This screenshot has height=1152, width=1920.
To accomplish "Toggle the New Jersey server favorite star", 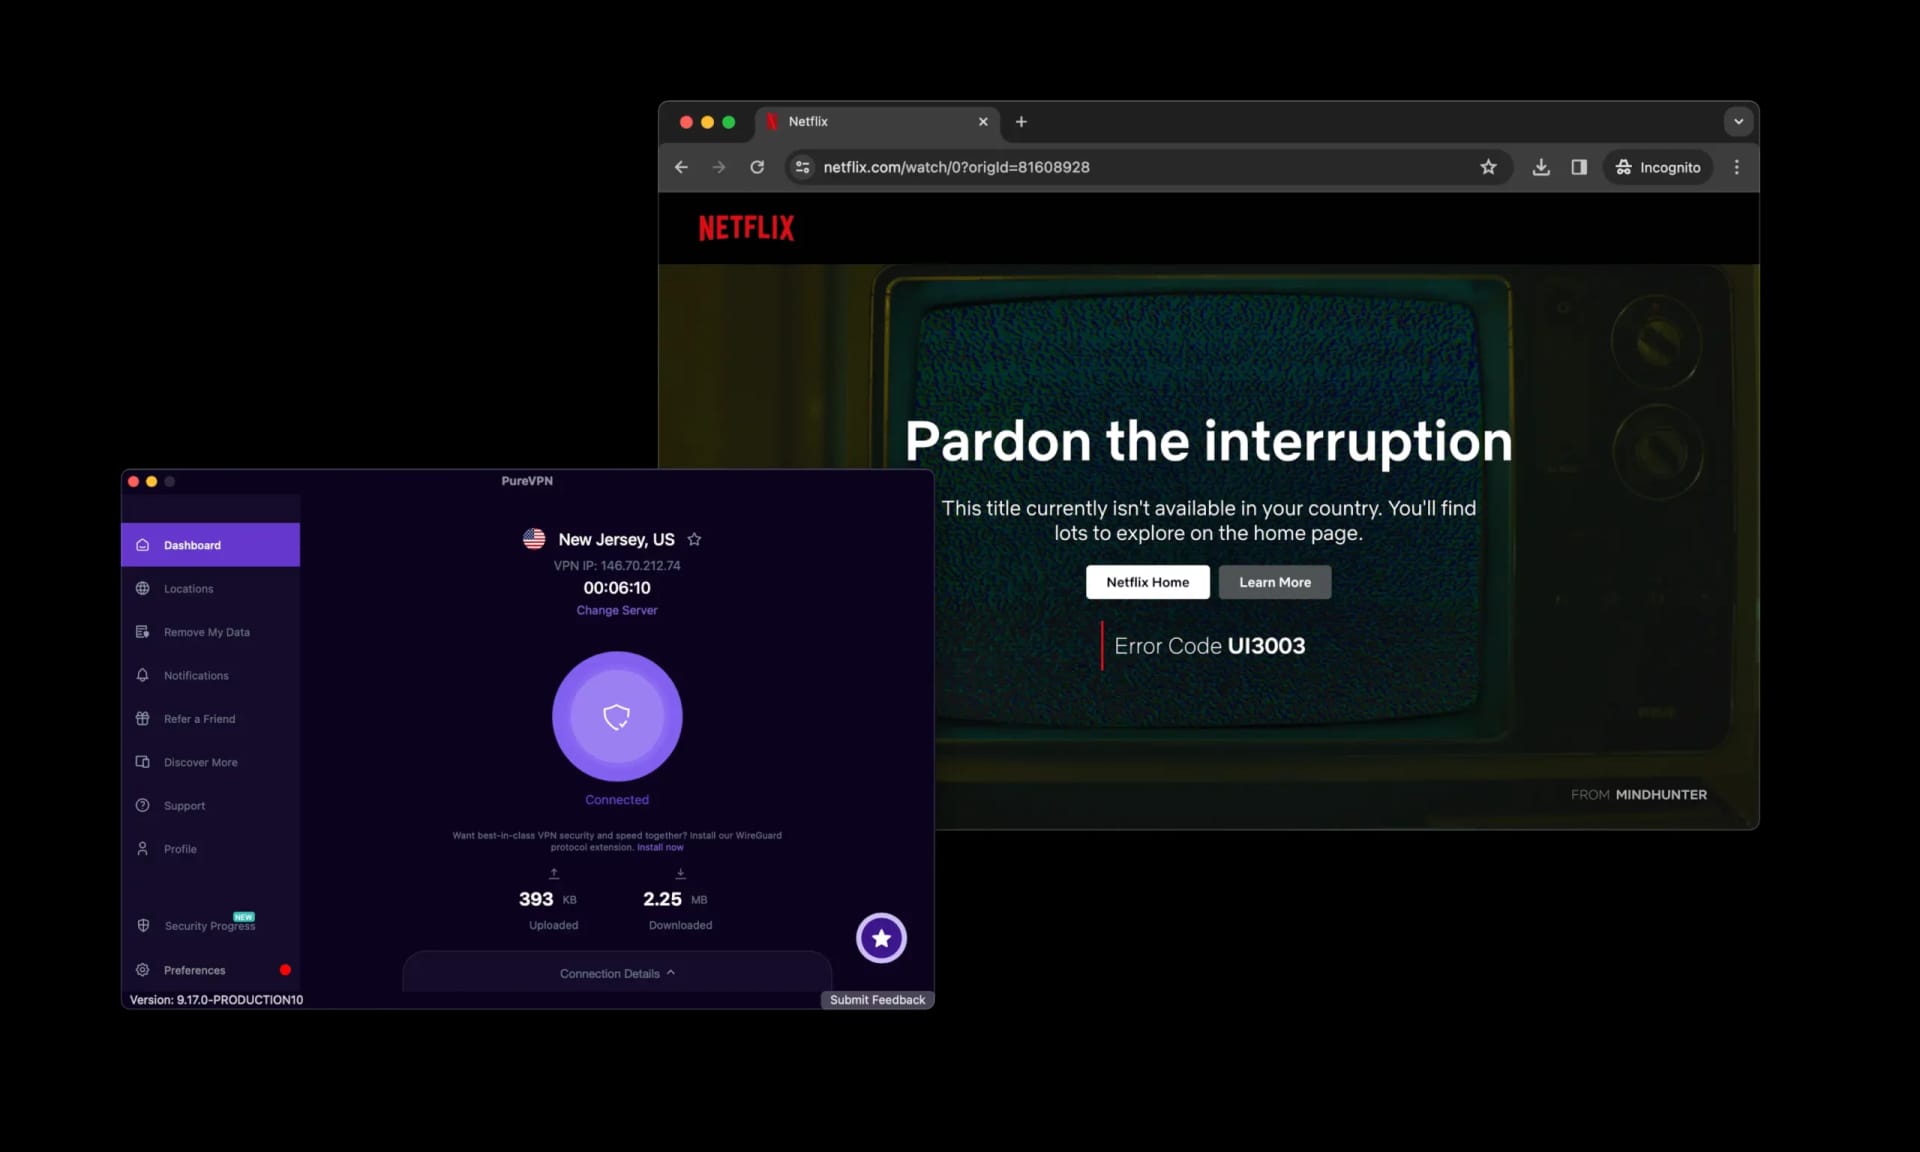I will (x=695, y=539).
